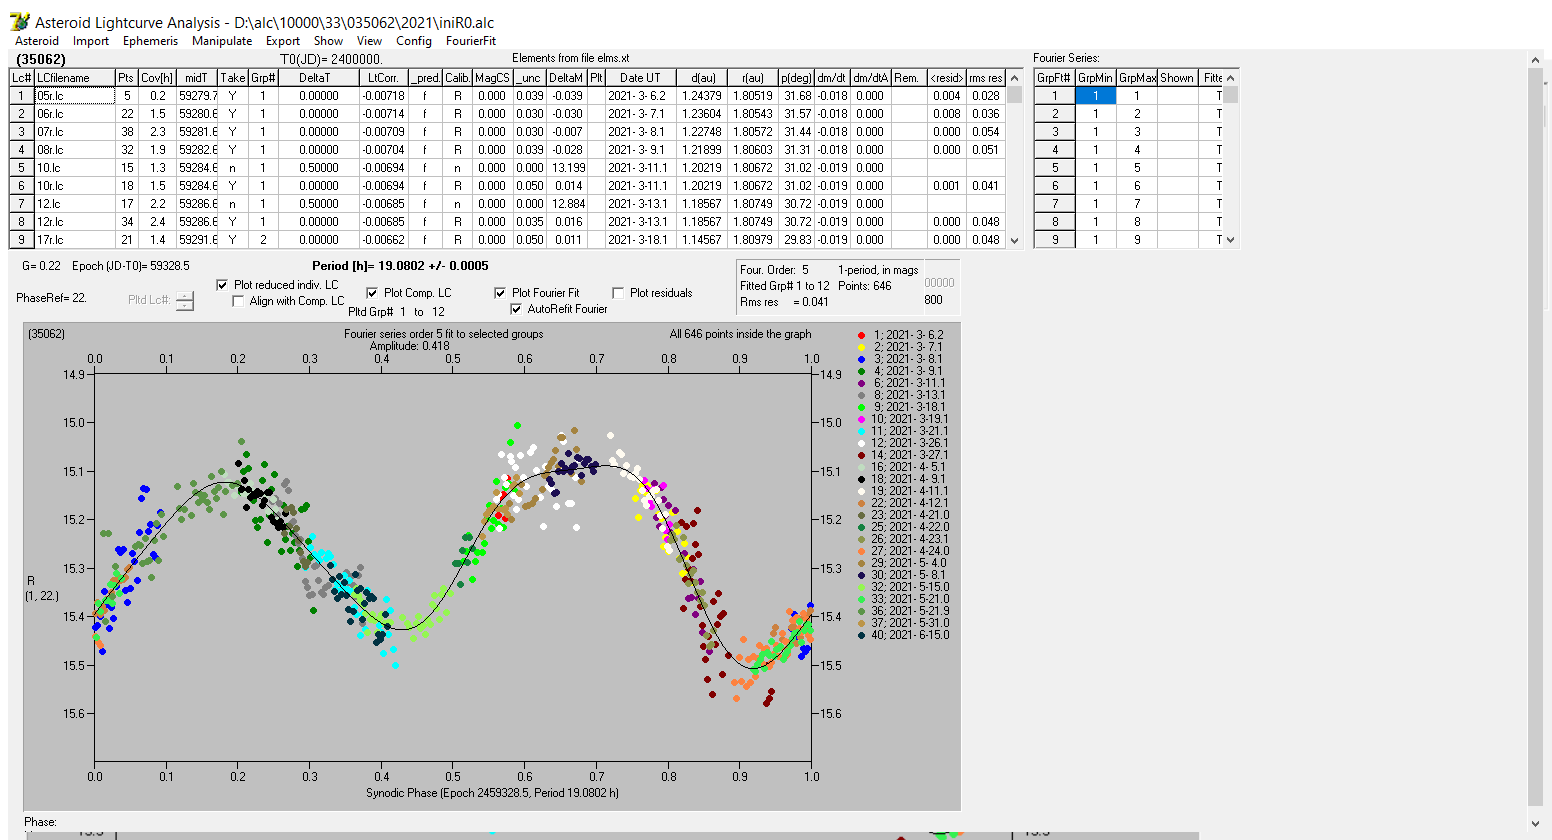Open the Config menu
The width and height of the screenshot is (1552, 840).
coord(414,41)
